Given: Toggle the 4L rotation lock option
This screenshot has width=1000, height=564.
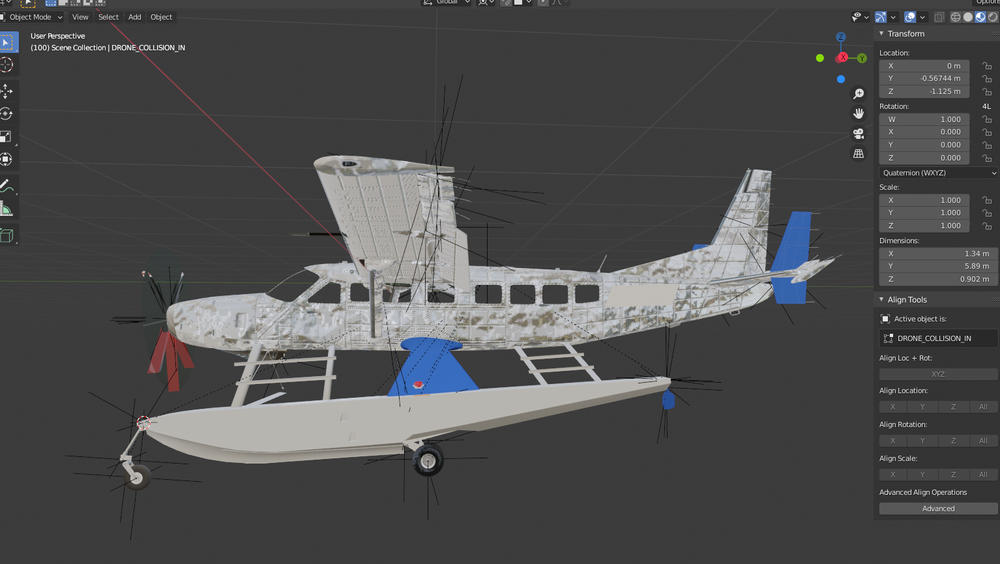Looking at the screenshot, I should tap(987, 107).
